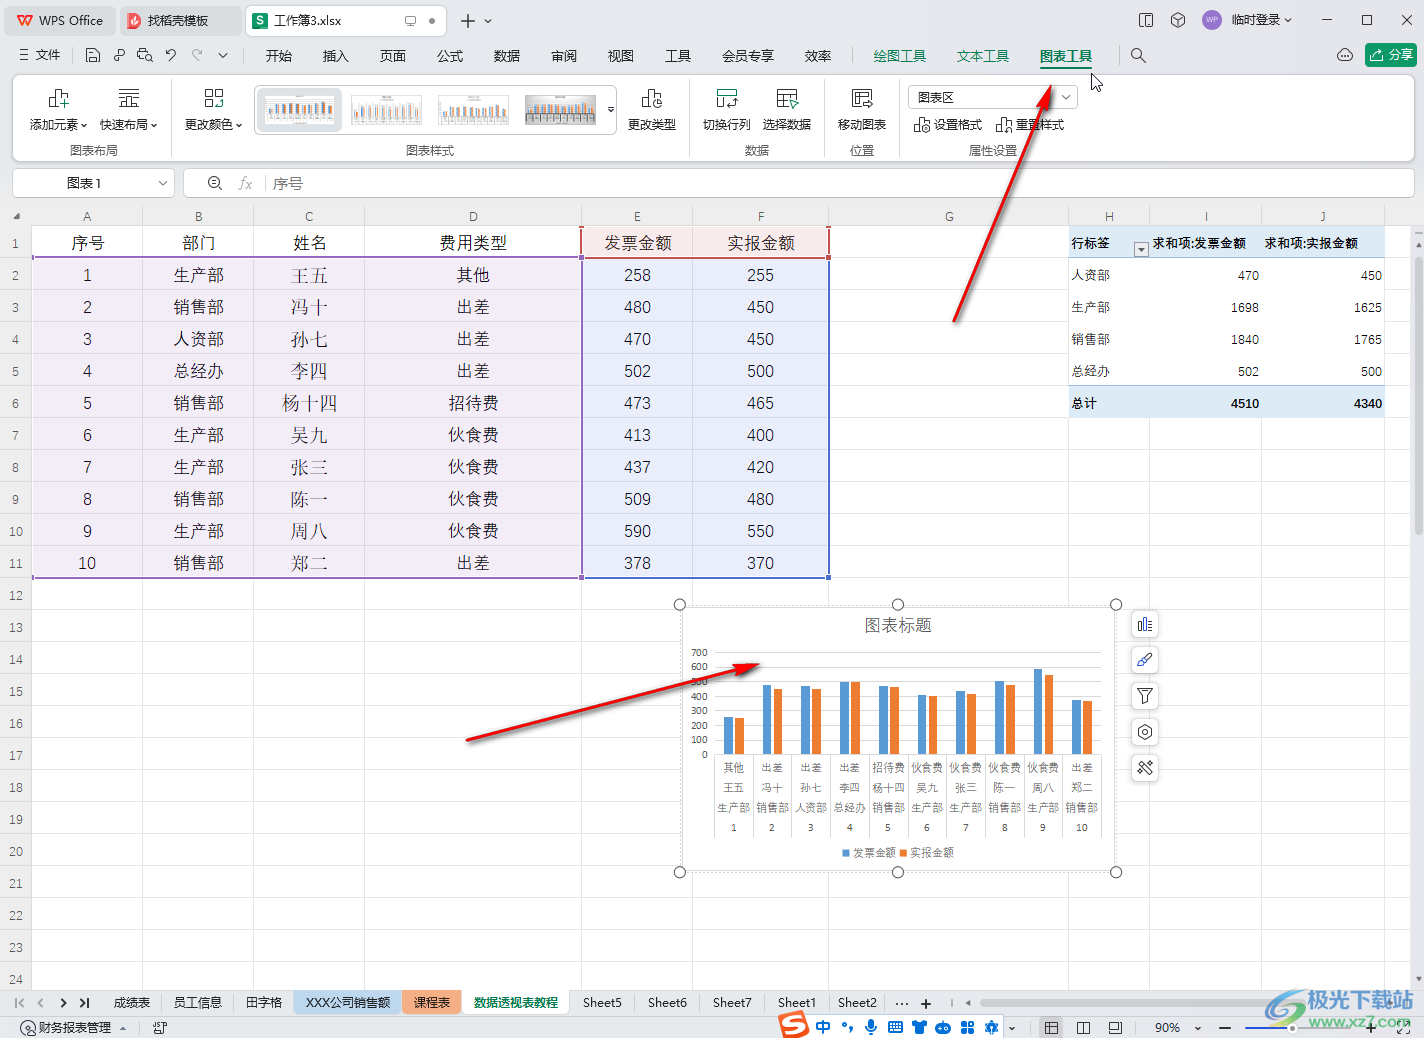
Task: Click the chart elements floating icon
Action: click(1145, 625)
